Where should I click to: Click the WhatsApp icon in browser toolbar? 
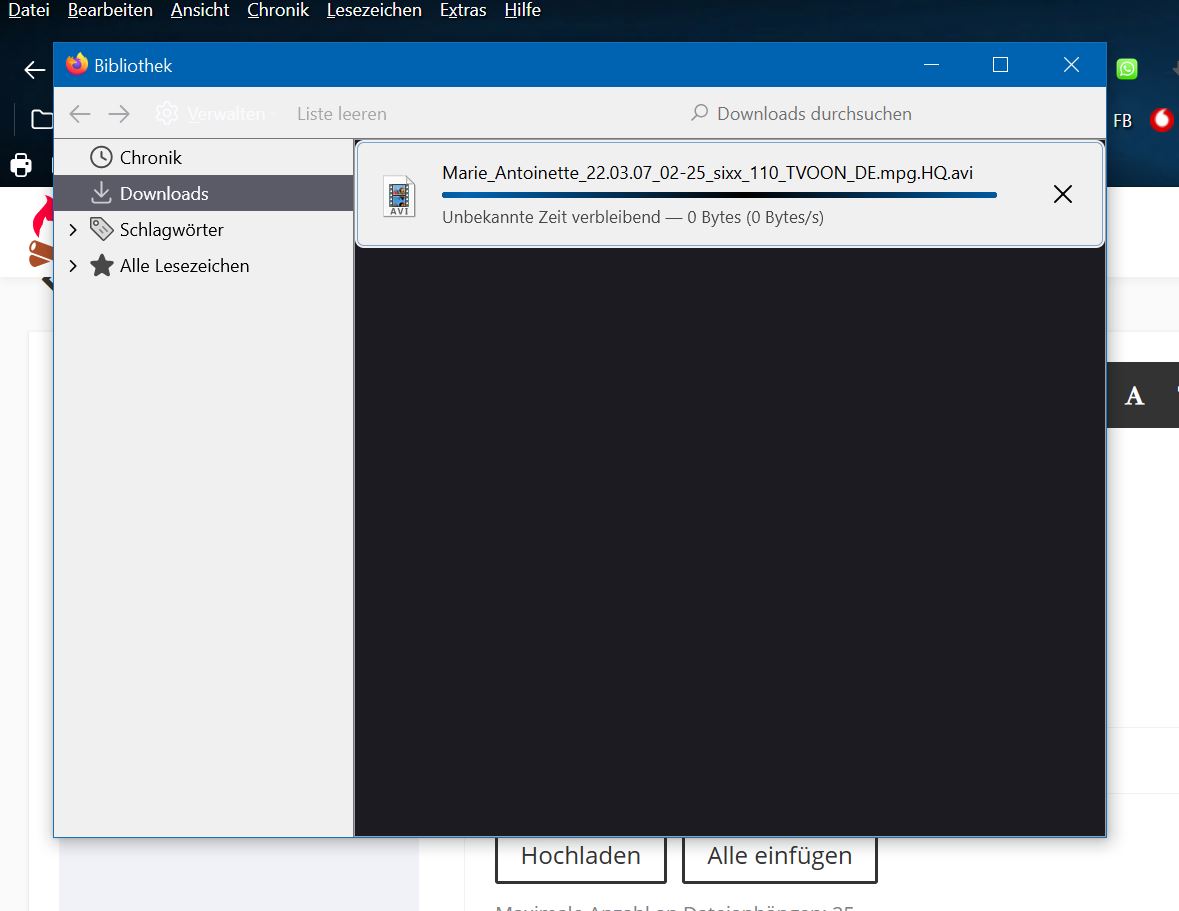pos(1127,68)
